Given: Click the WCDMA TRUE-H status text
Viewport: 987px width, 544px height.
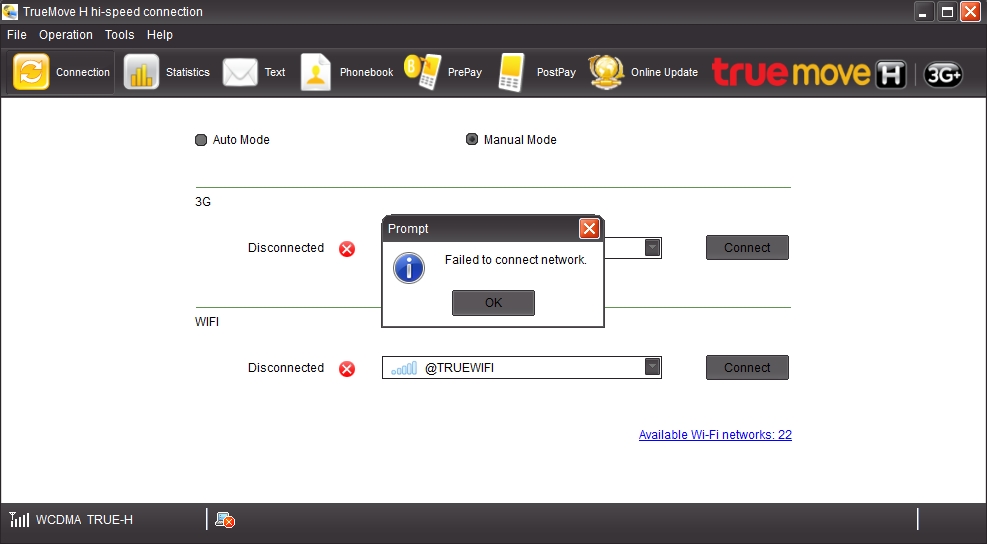Looking at the screenshot, I should (84, 519).
